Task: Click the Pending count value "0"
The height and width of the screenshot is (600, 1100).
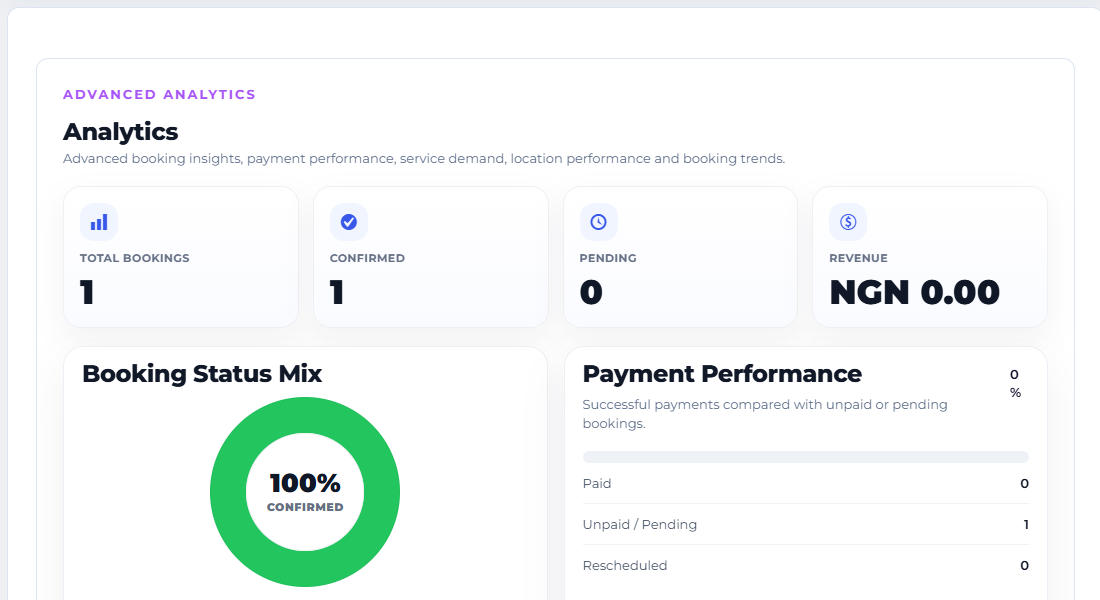Action: (x=591, y=292)
